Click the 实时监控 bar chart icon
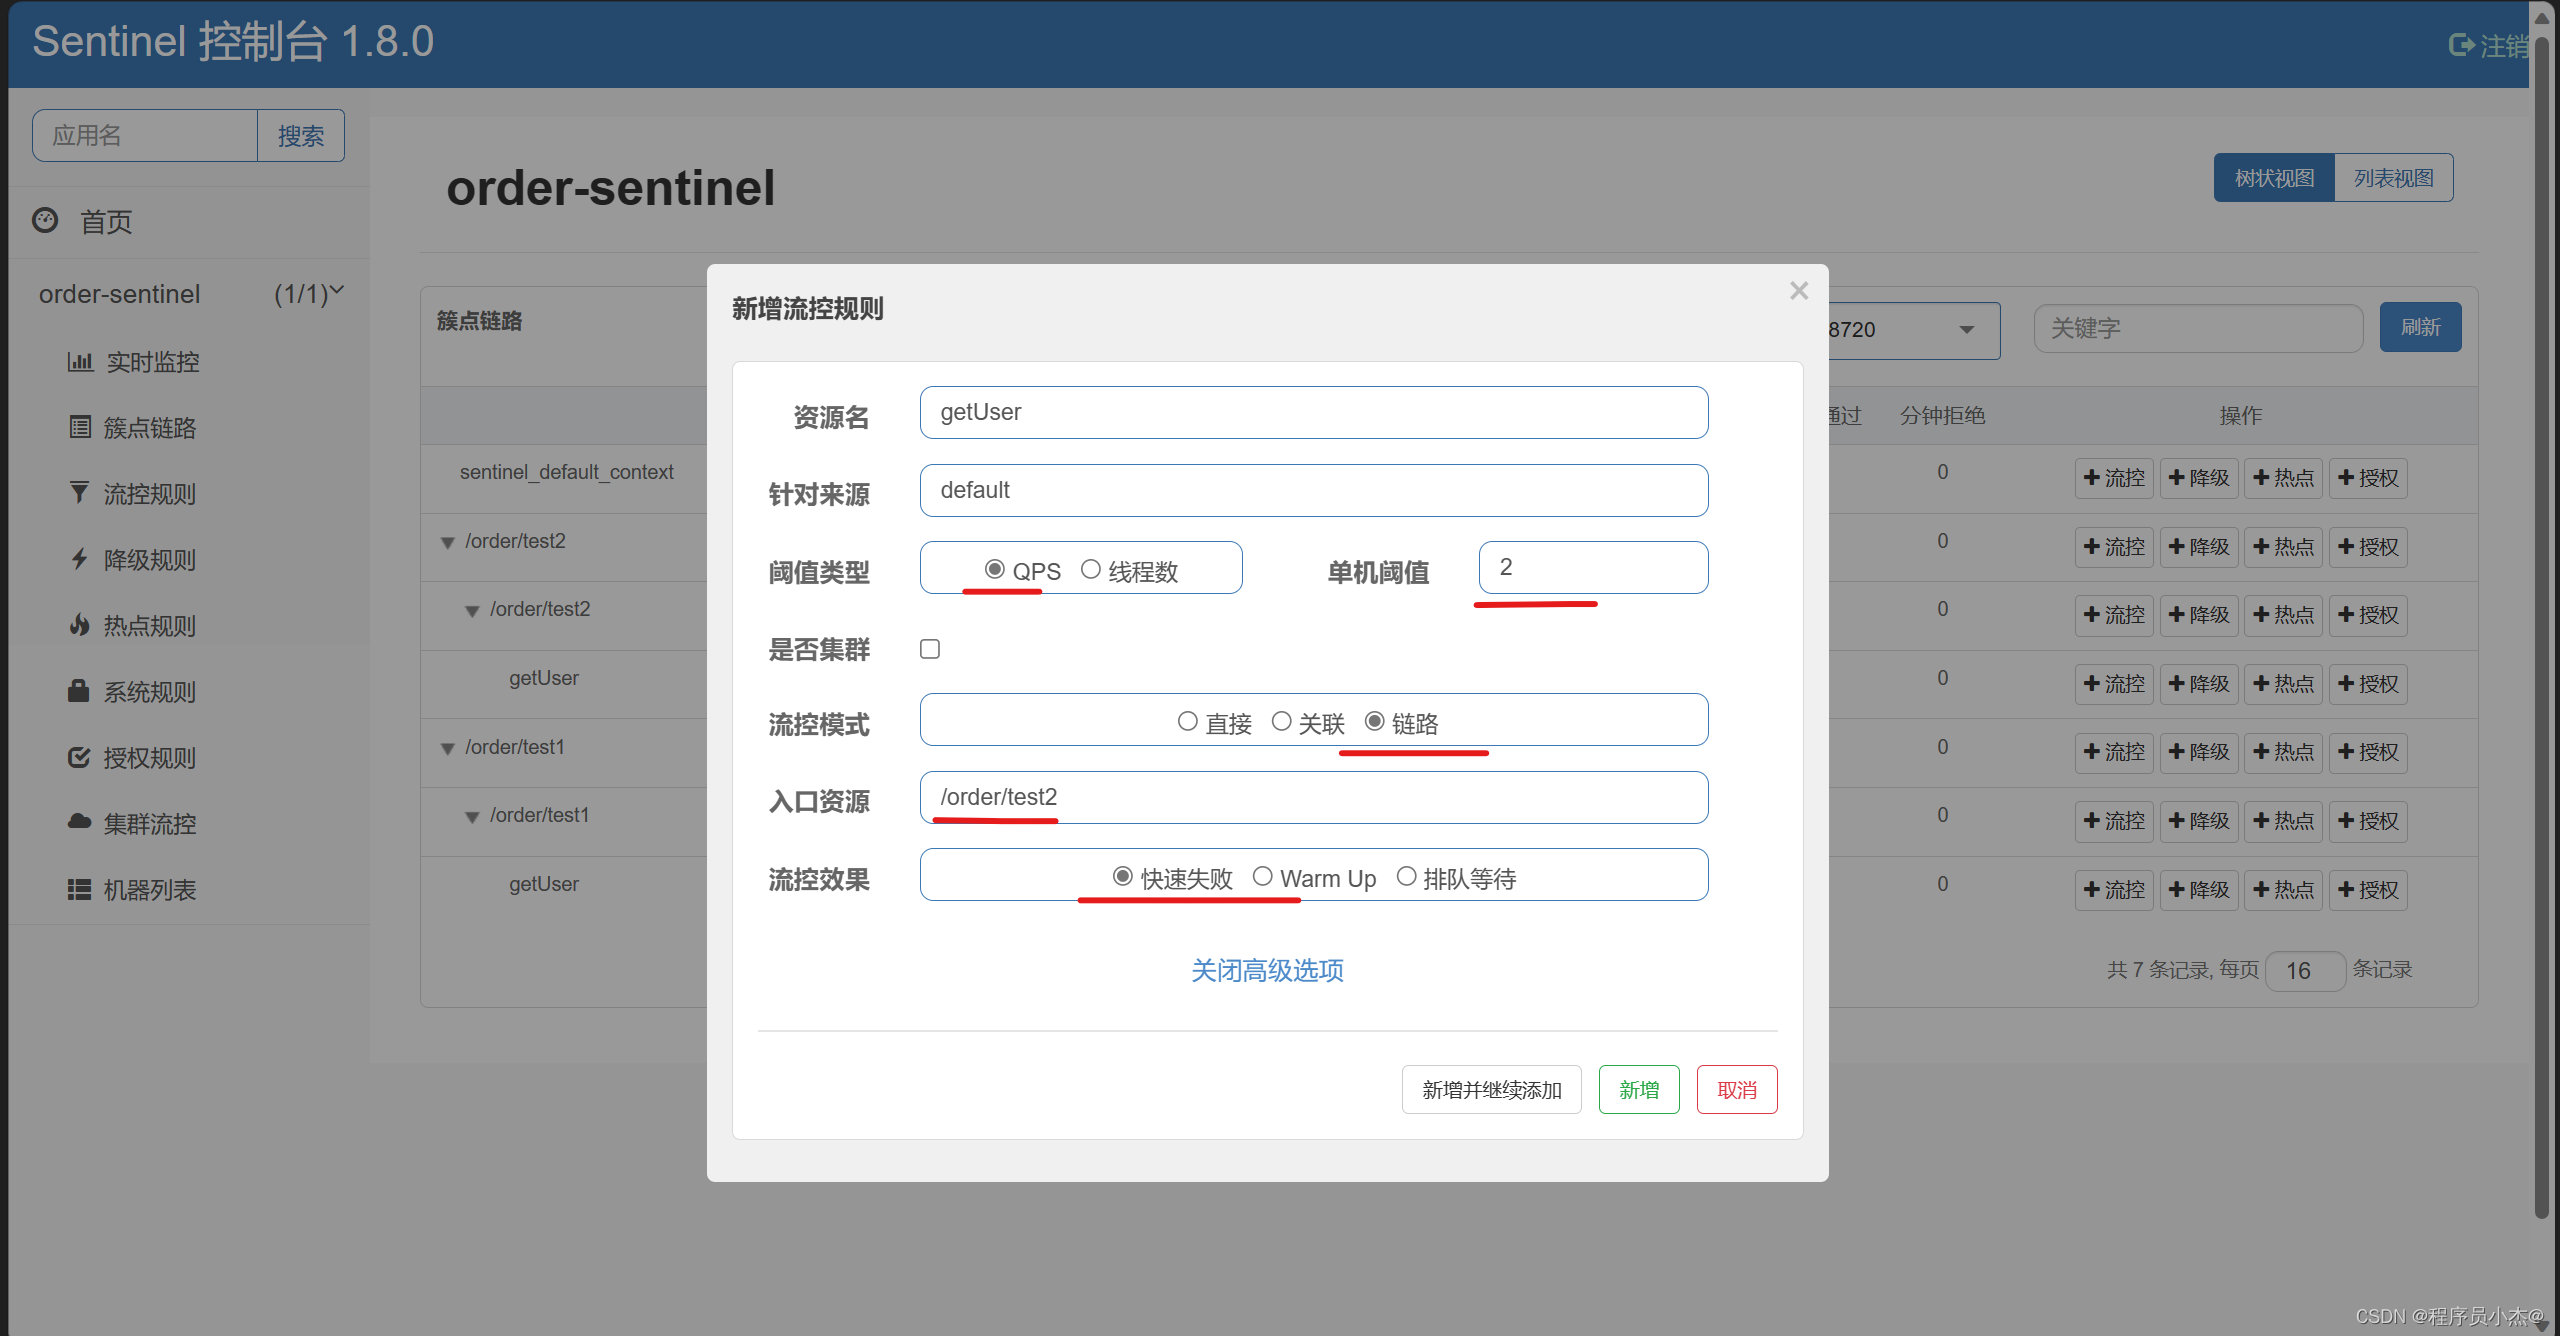Screen dimensions: 2560x1336 80,361
